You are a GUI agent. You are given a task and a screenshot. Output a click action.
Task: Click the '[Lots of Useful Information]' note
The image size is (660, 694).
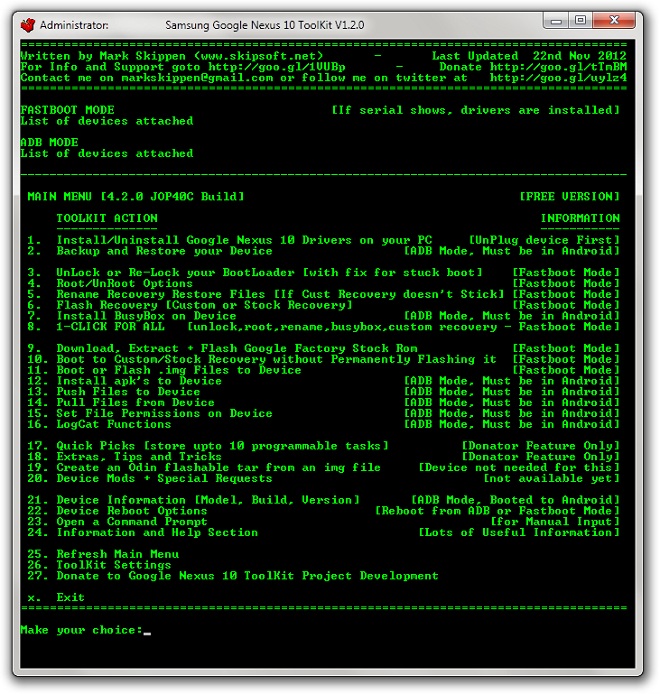point(519,533)
